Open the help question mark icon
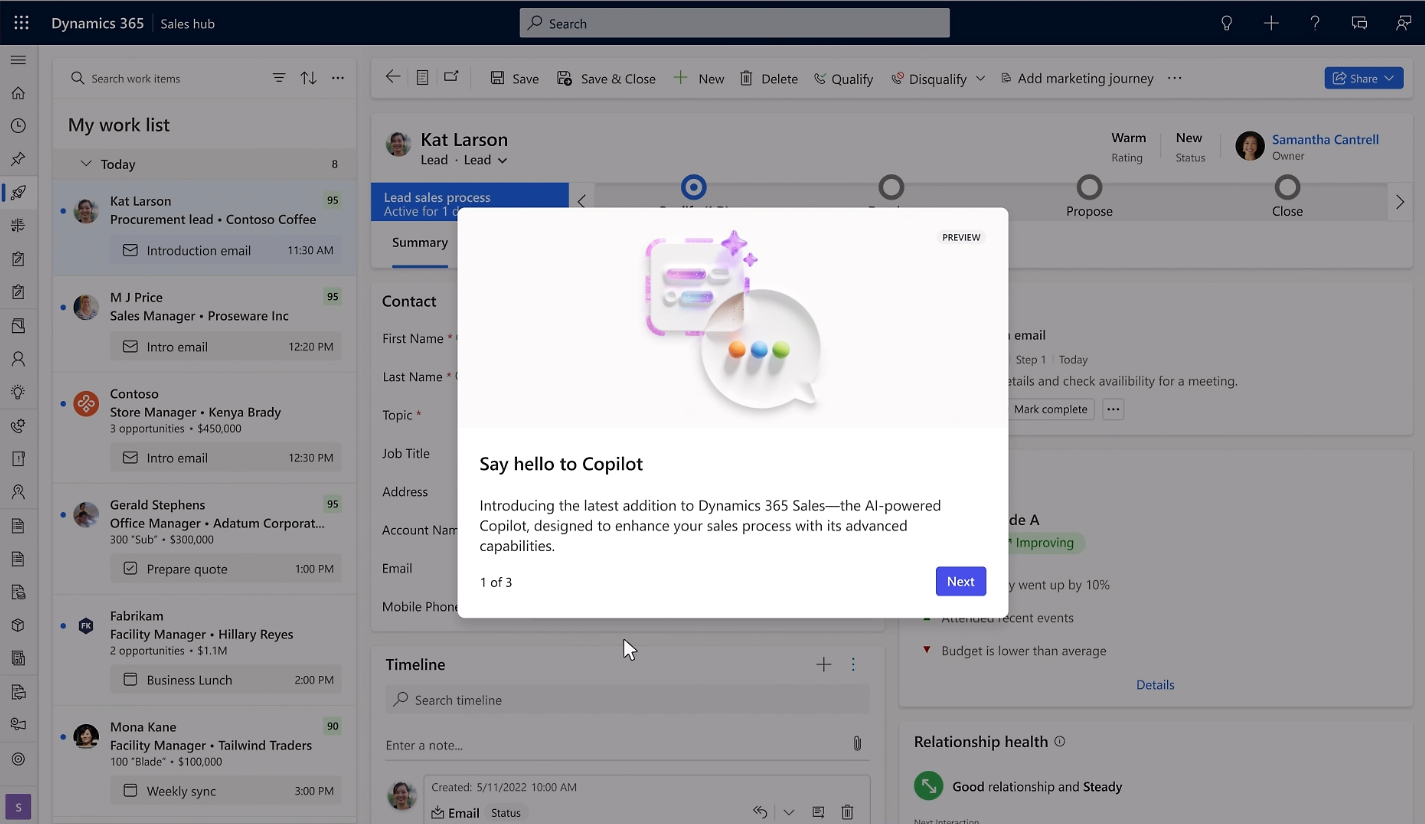This screenshot has width=1425, height=824. click(x=1315, y=23)
